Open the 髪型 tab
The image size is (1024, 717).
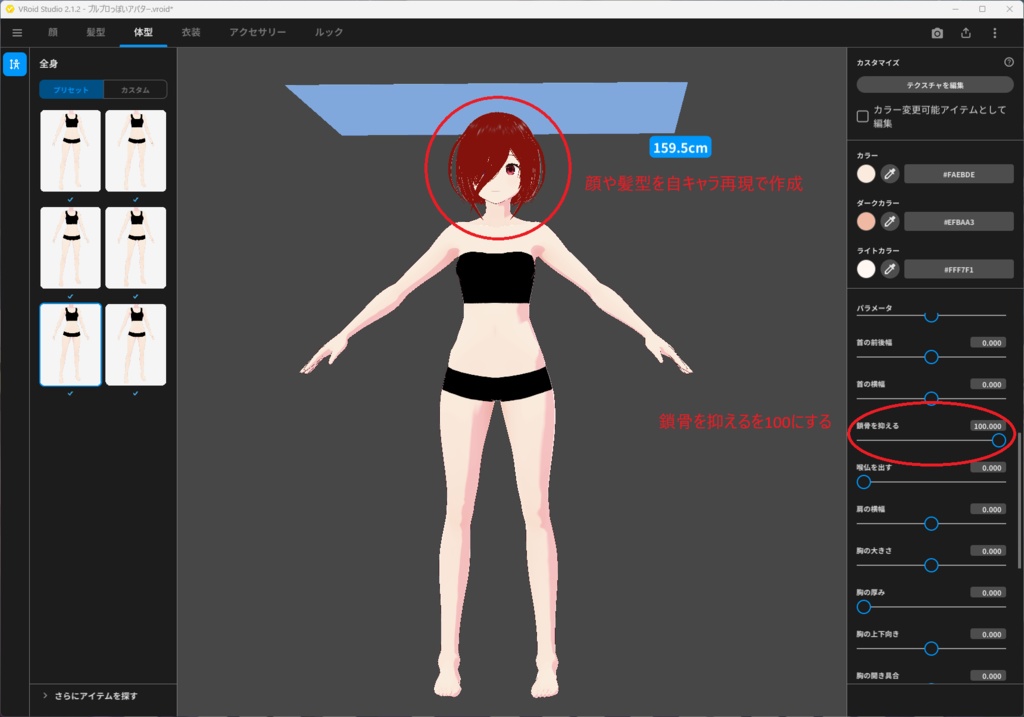click(96, 33)
